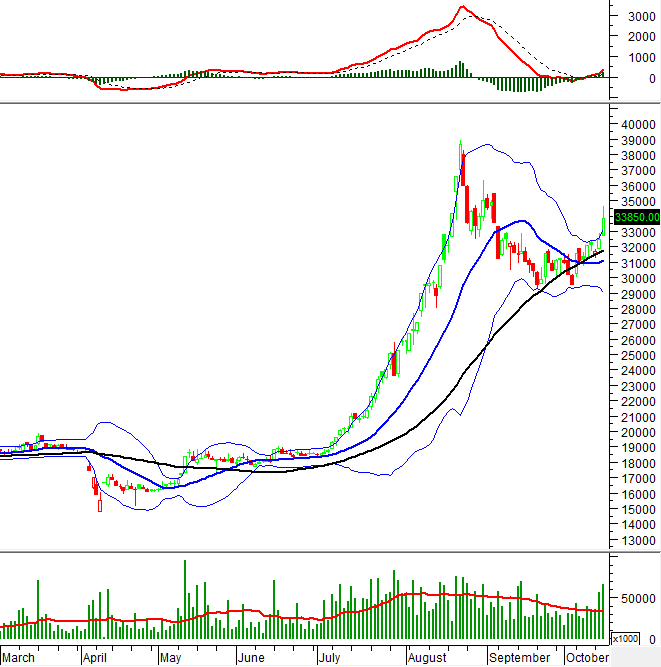This screenshot has height=667, width=661.
Task: Select the 20000 price axis label
Action: tap(637, 432)
